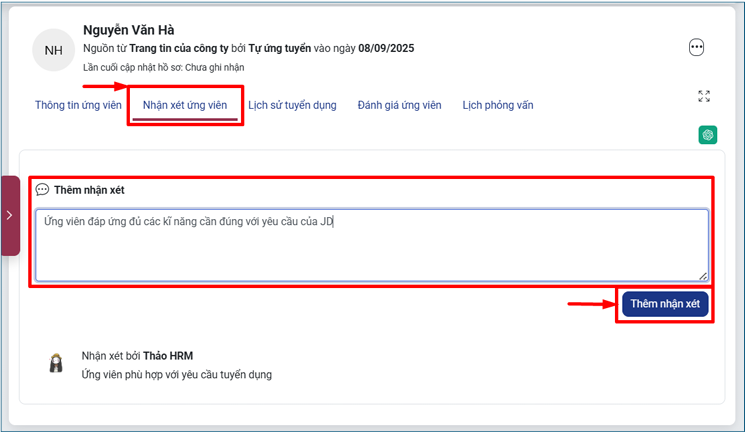Open the Lịch phỏng vấn tab

tap(497, 105)
